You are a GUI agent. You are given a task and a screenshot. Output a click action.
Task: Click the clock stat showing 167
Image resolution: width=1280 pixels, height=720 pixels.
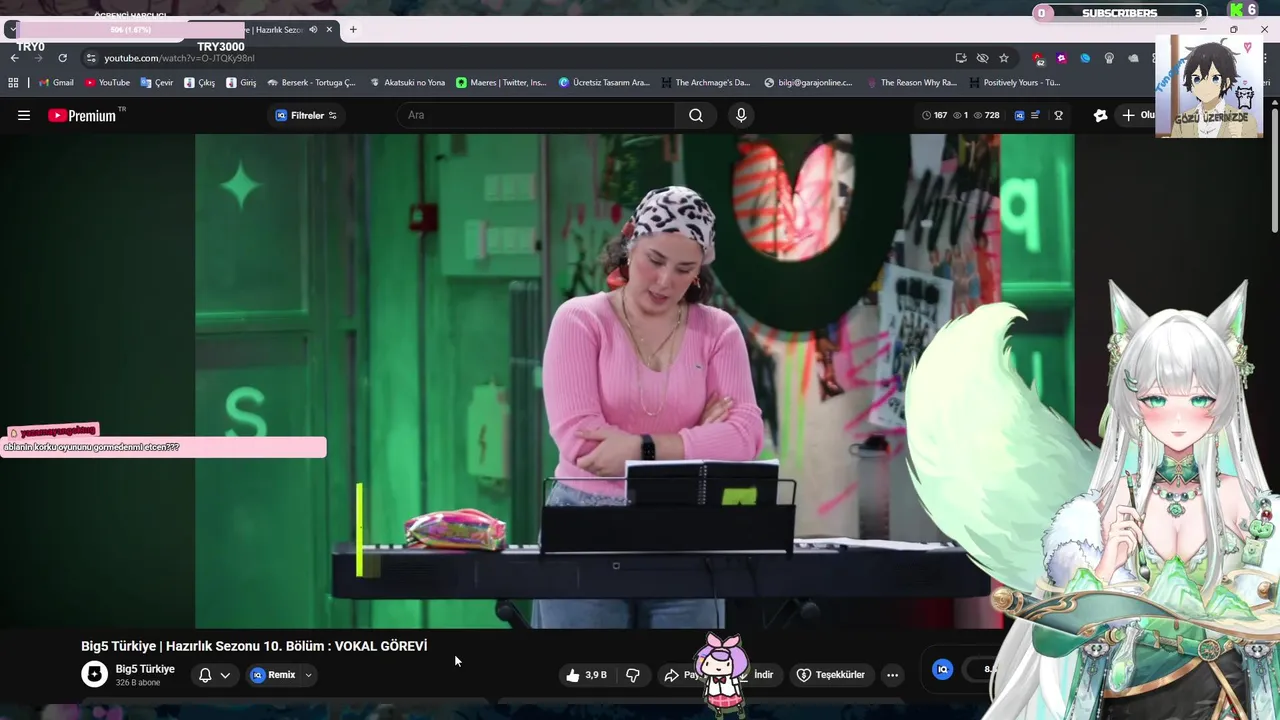(x=934, y=115)
